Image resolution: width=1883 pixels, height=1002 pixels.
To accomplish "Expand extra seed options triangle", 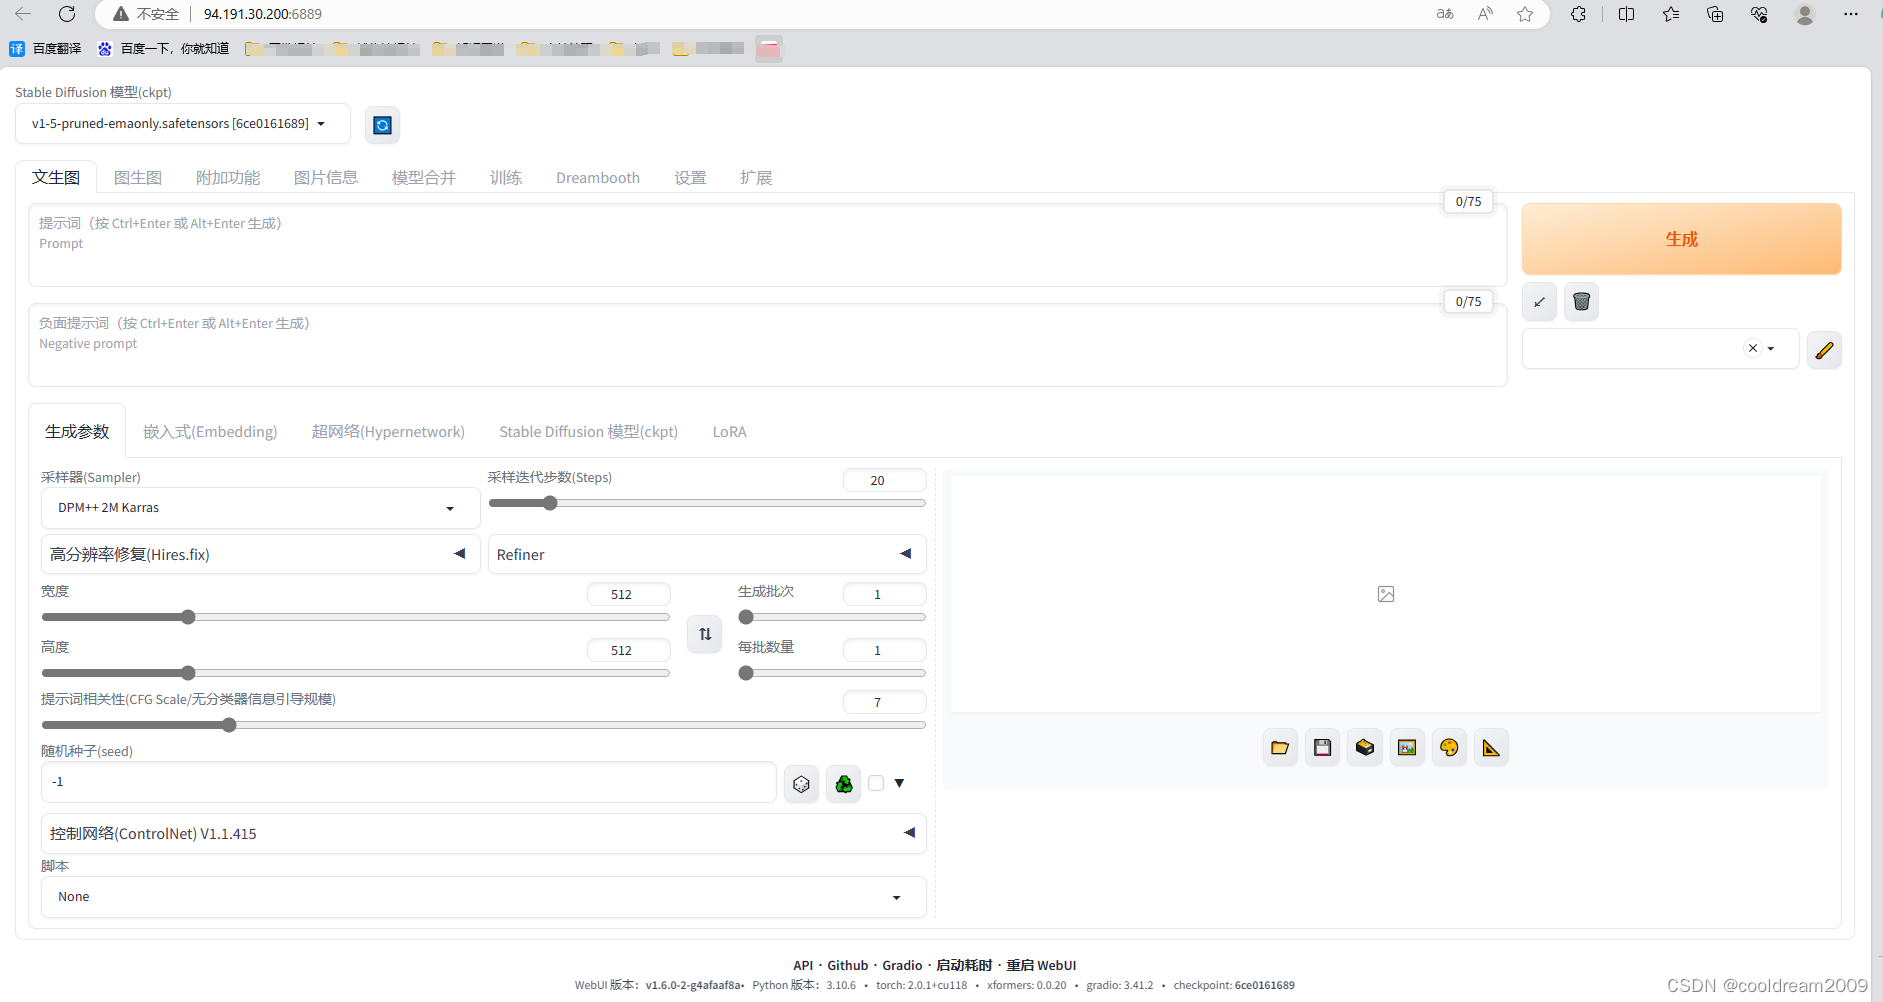I will pyautogui.click(x=899, y=784).
